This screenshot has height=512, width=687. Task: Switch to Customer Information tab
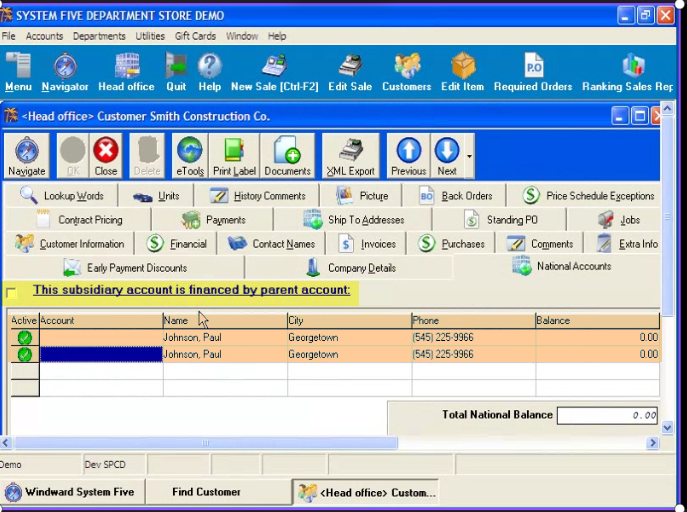(x=69, y=244)
